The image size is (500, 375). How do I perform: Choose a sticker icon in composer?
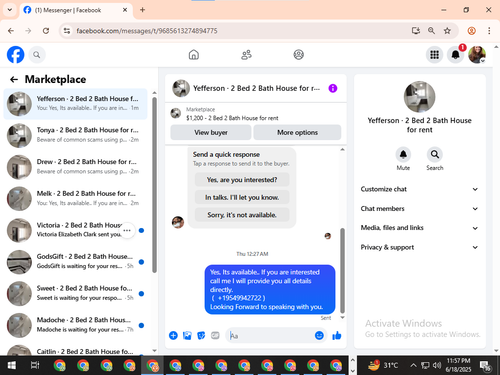click(x=201, y=335)
